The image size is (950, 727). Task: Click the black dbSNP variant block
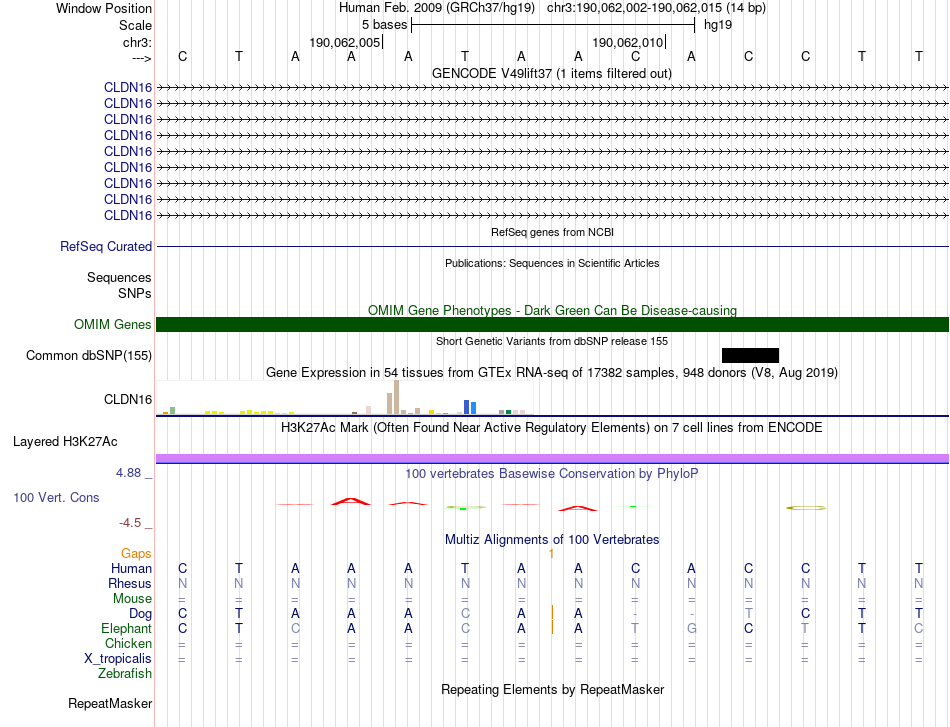[750, 356]
